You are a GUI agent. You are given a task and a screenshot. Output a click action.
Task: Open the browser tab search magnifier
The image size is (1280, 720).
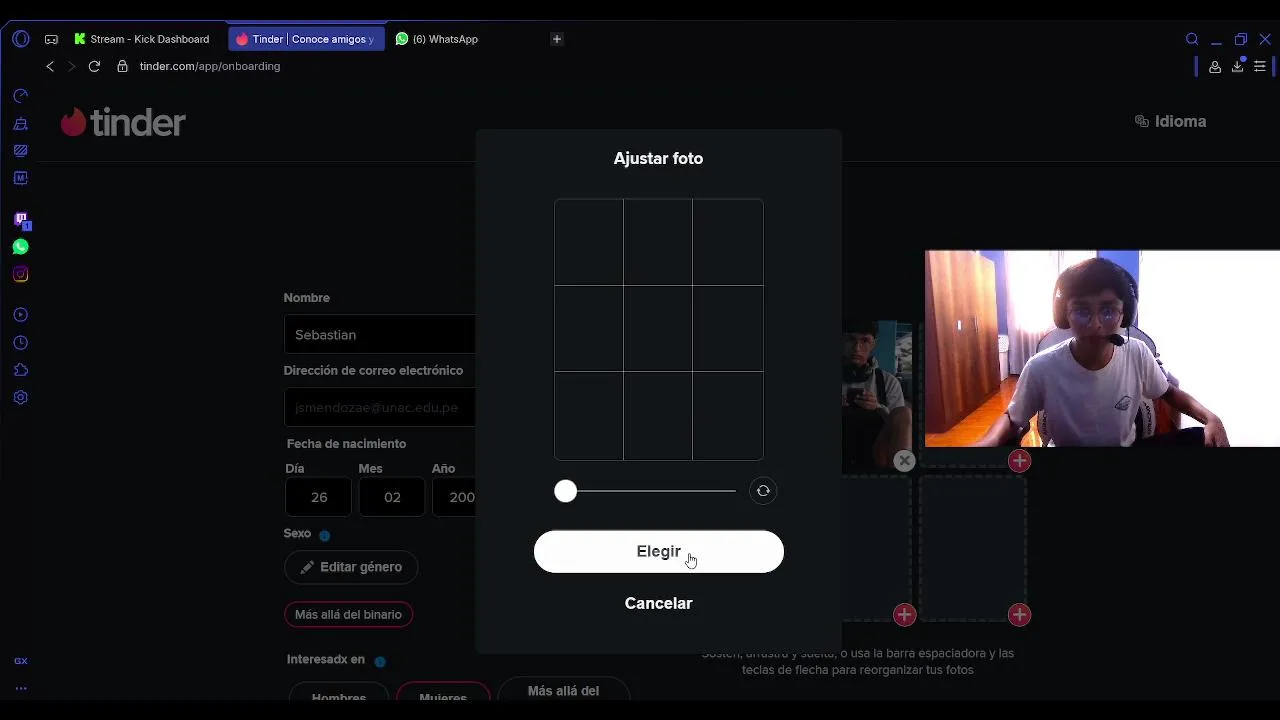pos(1192,39)
